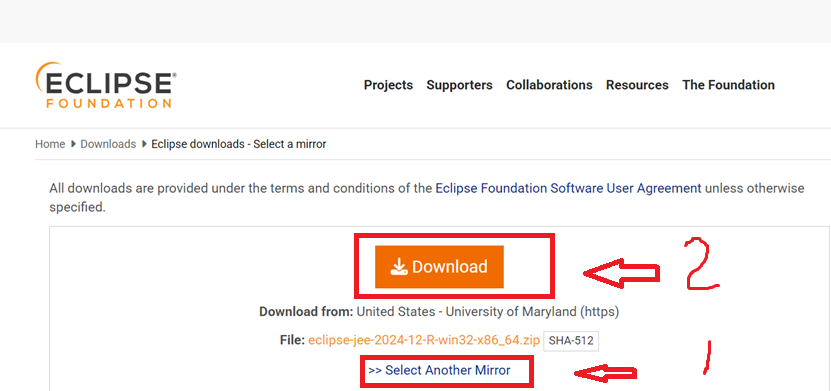This screenshot has width=831, height=391.
Task: Click the handwritten red number 1
Action: [706, 358]
